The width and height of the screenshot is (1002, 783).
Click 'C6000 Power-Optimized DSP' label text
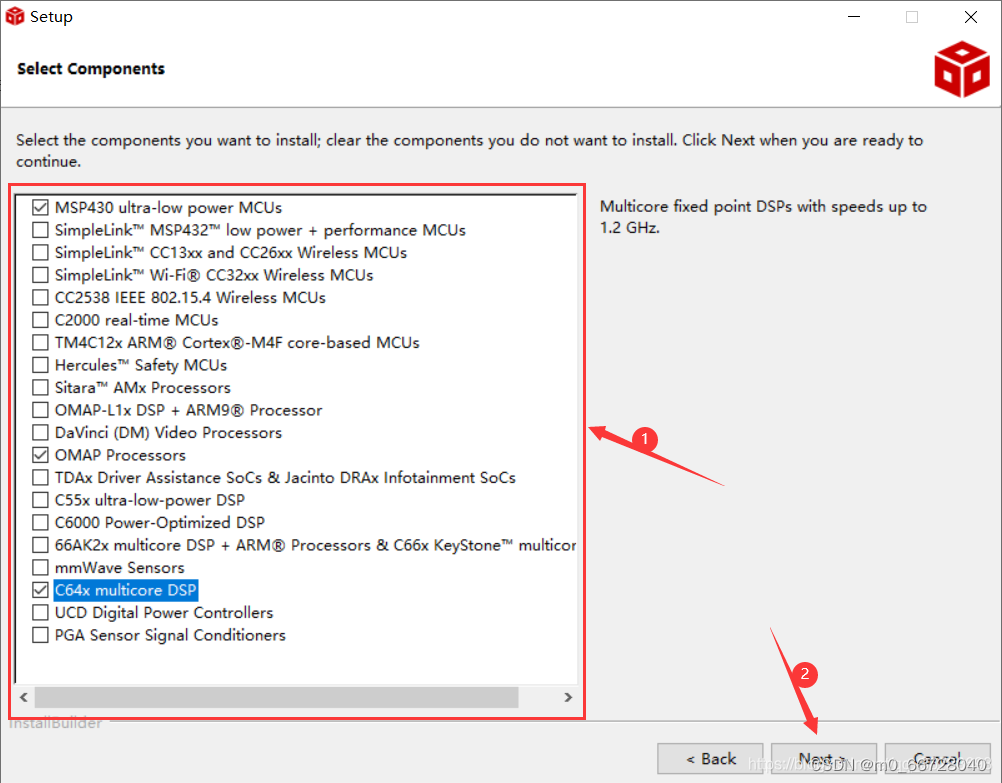point(160,523)
